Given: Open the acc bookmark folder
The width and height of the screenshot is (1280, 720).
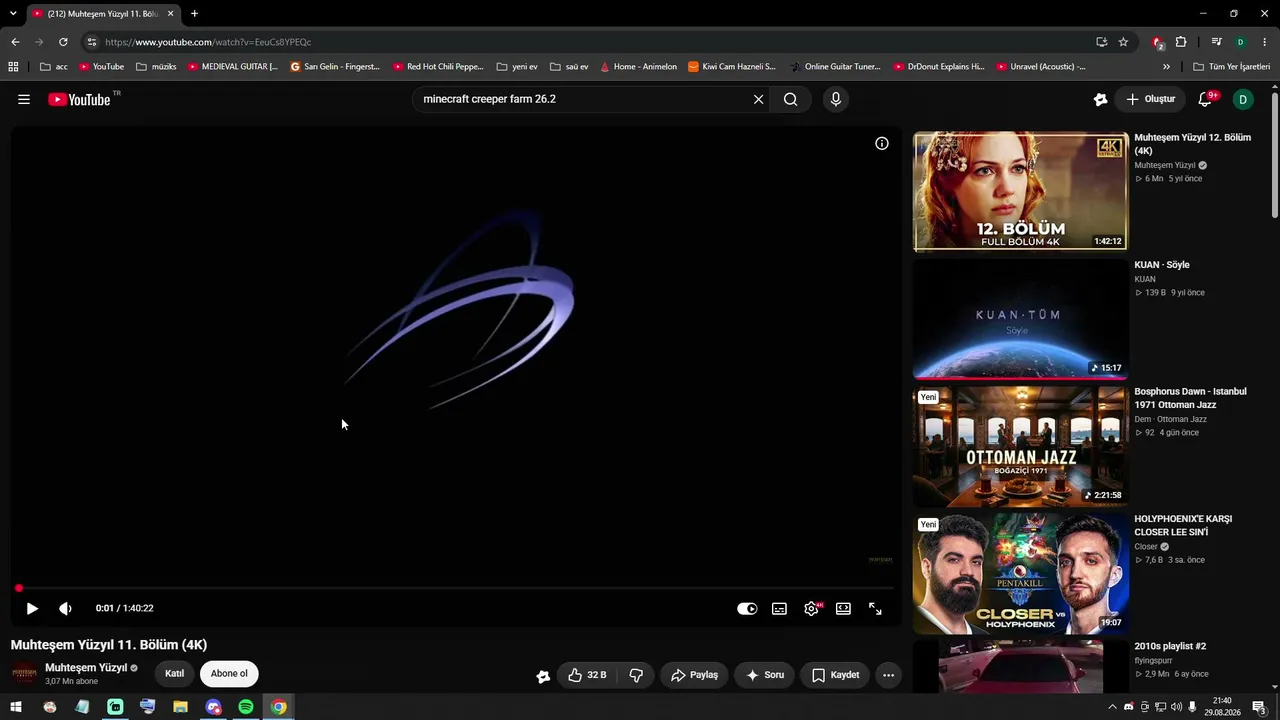Looking at the screenshot, I should point(54,67).
